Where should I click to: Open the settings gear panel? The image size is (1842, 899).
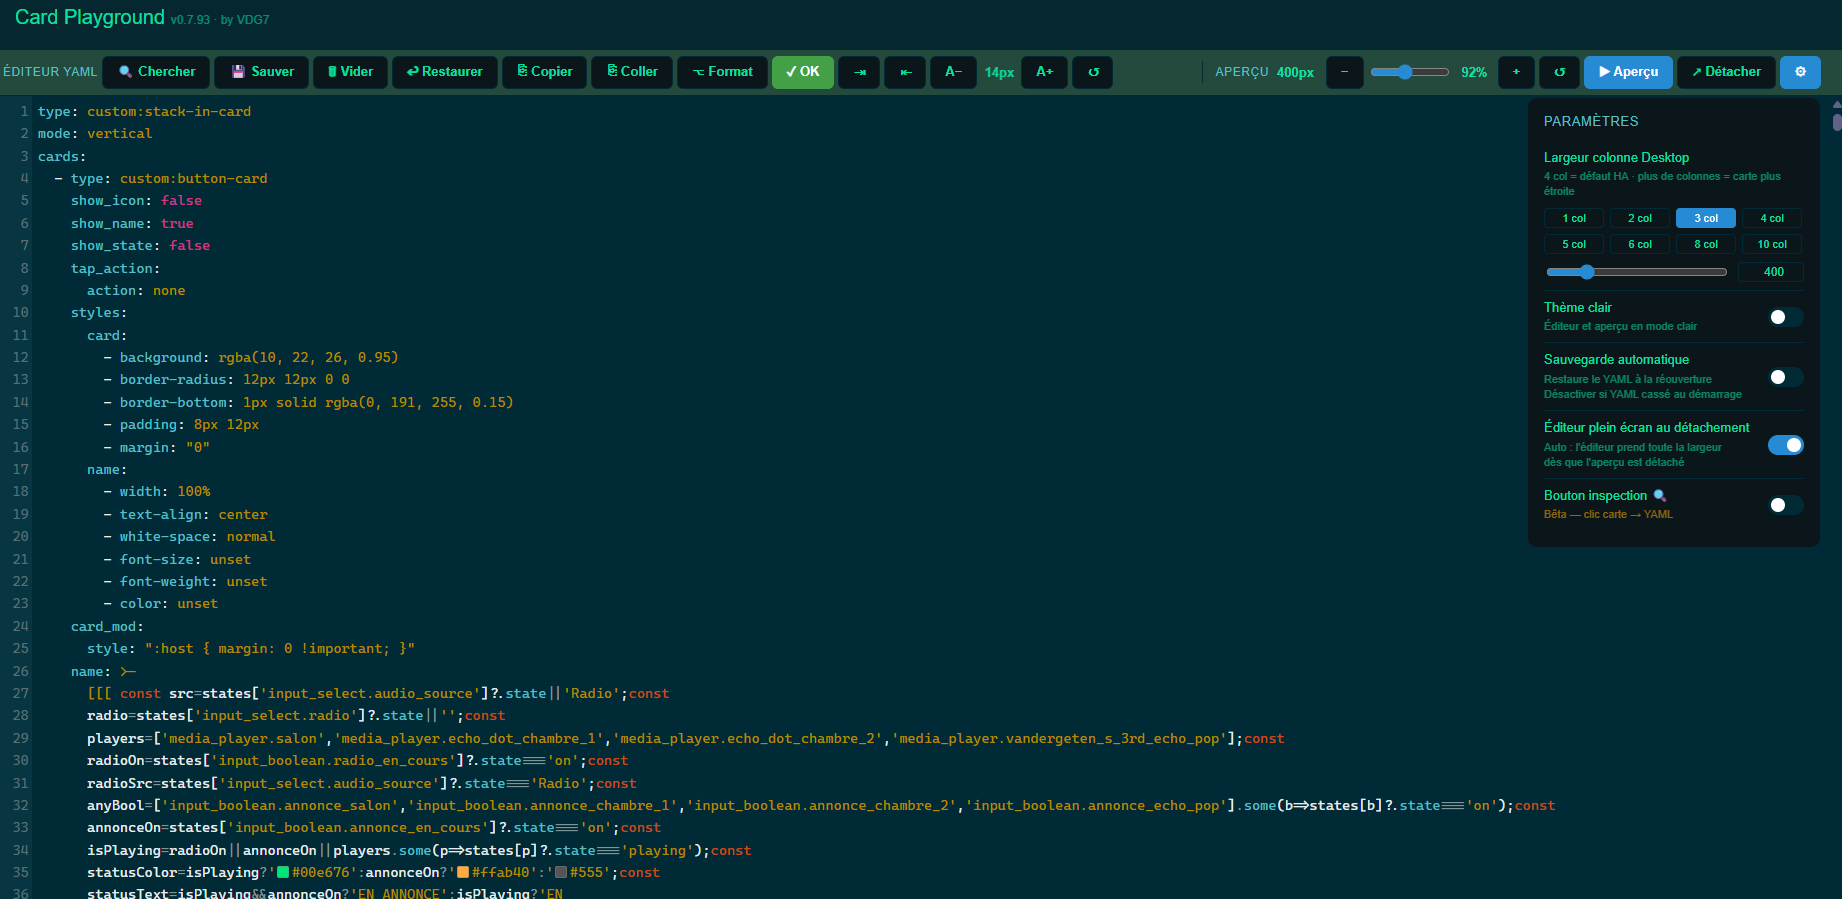coord(1800,72)
